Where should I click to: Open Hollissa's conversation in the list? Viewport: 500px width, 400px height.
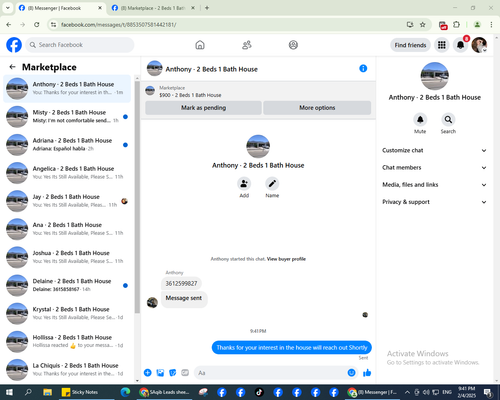click(x=67, y=341)
